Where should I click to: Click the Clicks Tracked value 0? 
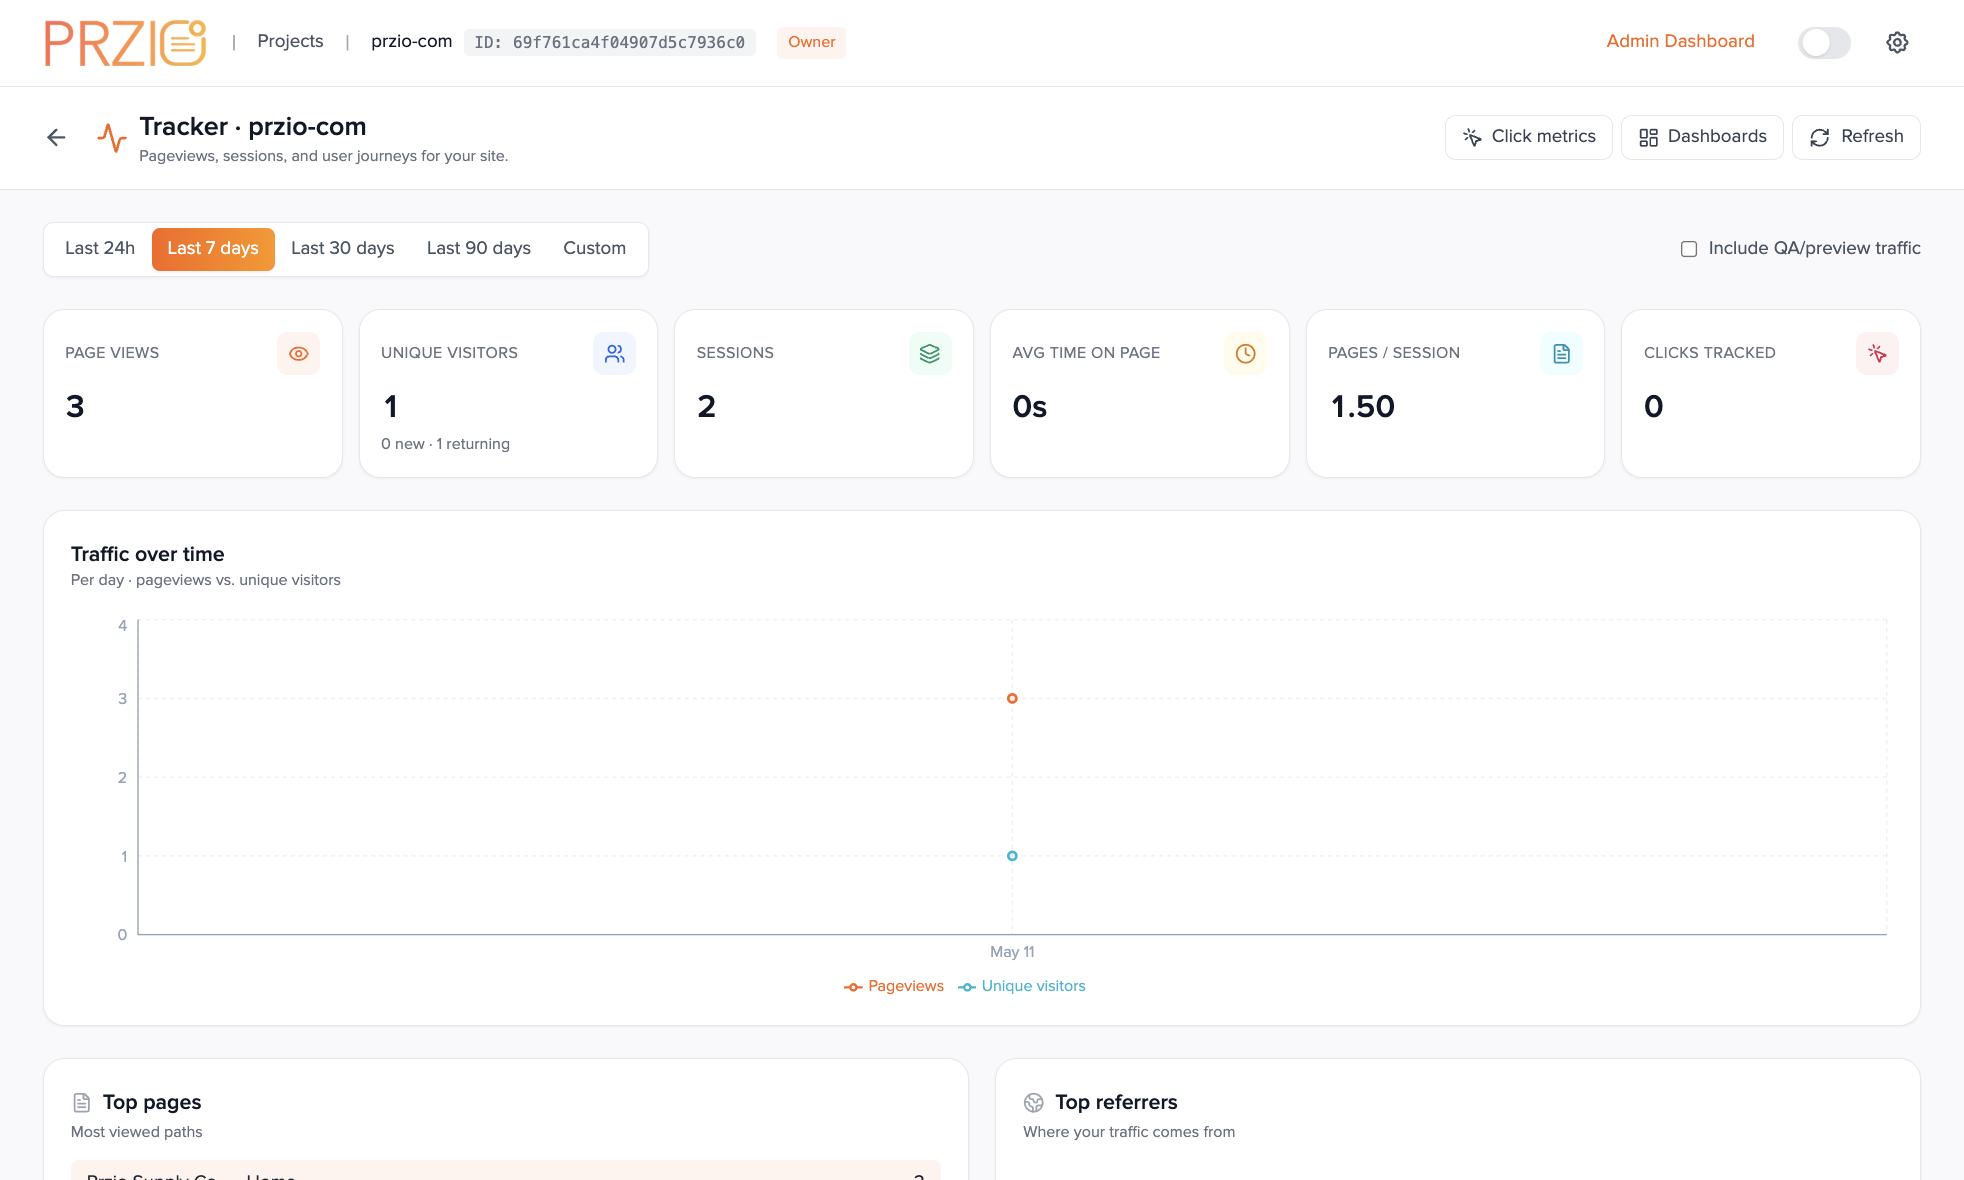pos(1654,407)
